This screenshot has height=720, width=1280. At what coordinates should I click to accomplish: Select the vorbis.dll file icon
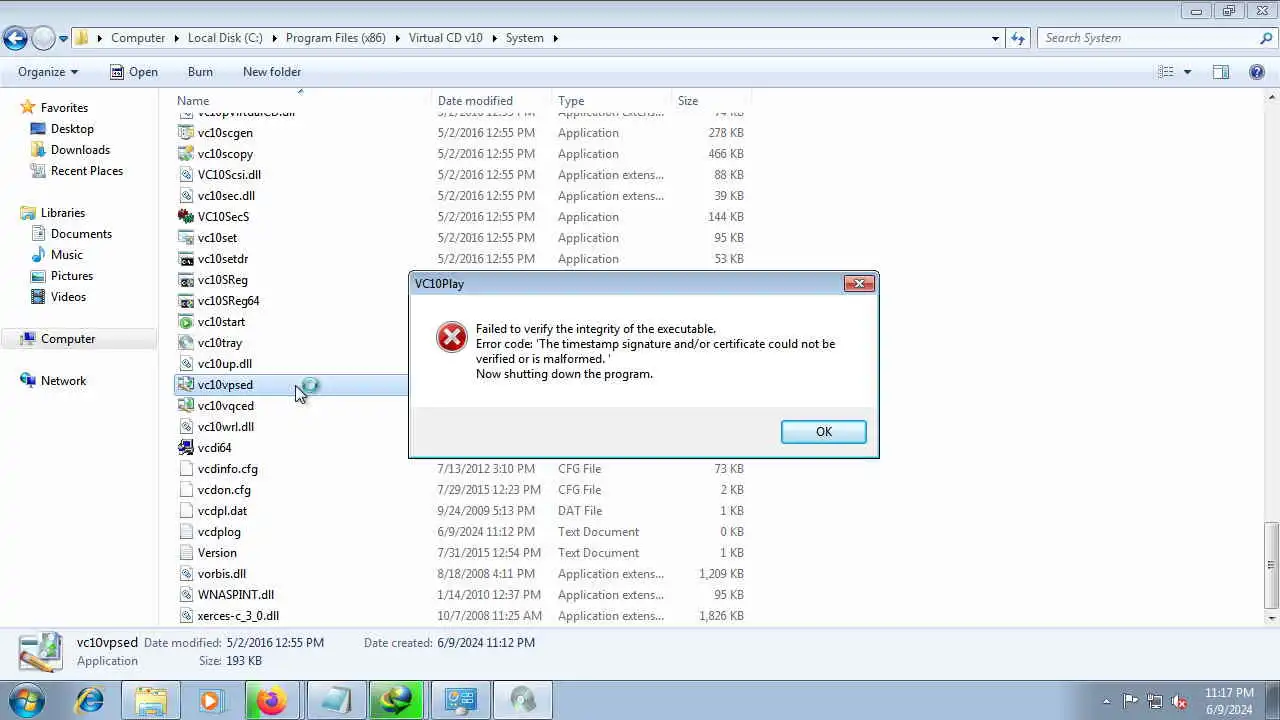(185, 573)
